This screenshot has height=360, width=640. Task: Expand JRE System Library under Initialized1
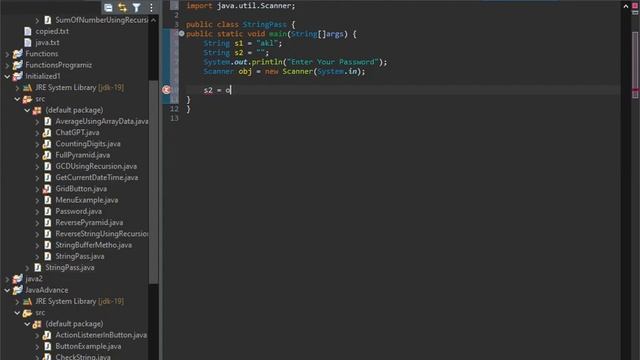point(17,87)
